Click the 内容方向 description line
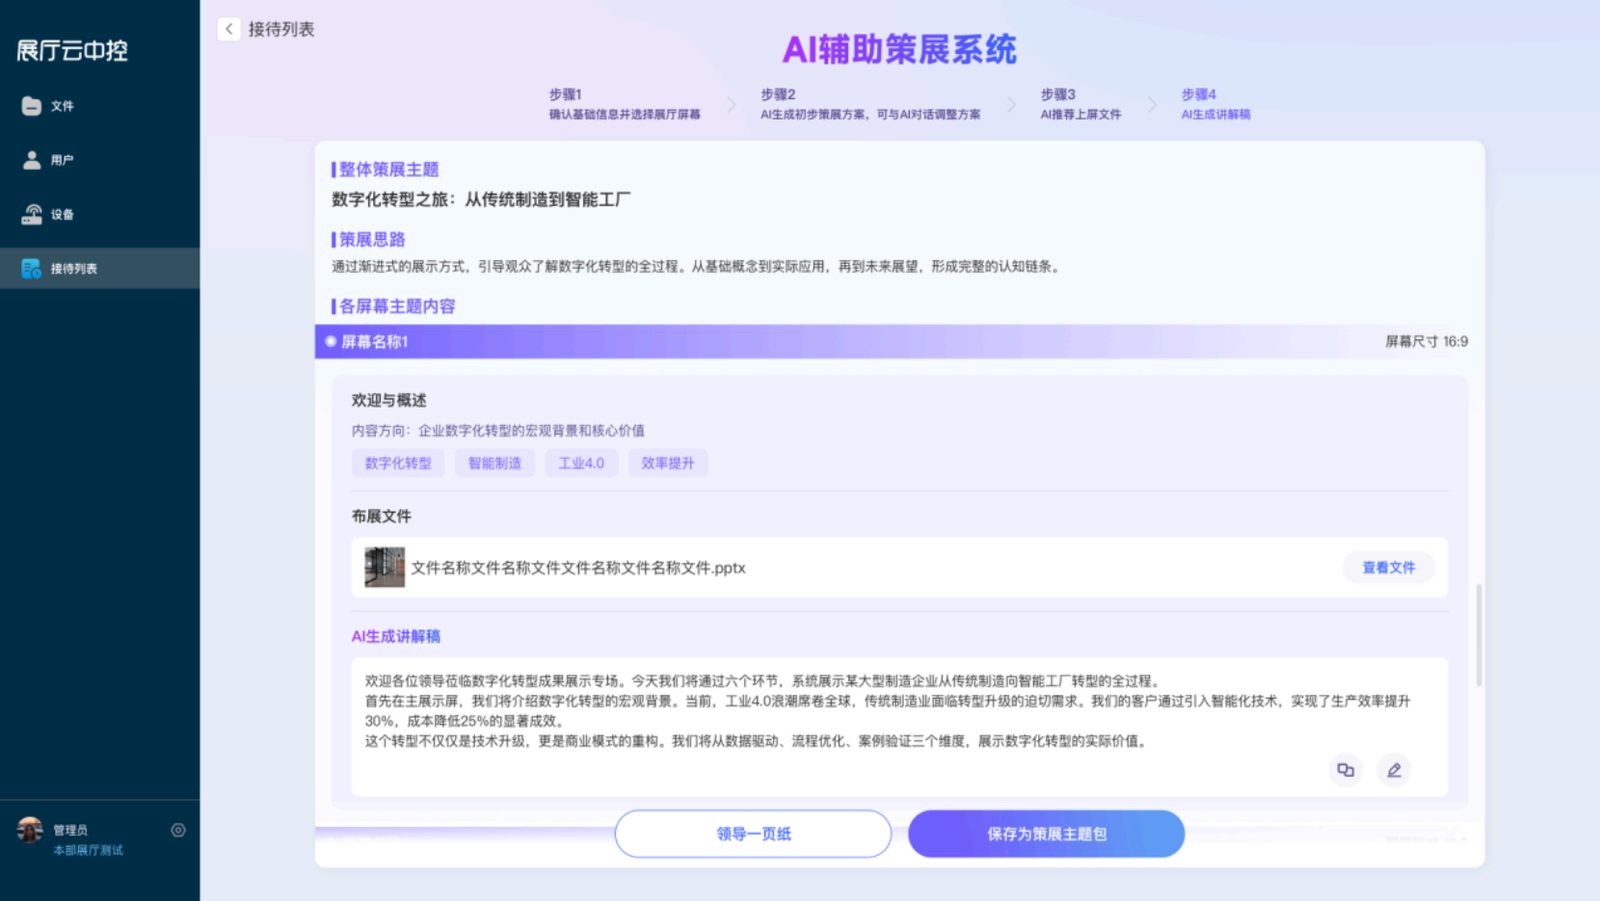Image resolution: width=1600 pixels, height=901 pixels. [x=498, y=431]
